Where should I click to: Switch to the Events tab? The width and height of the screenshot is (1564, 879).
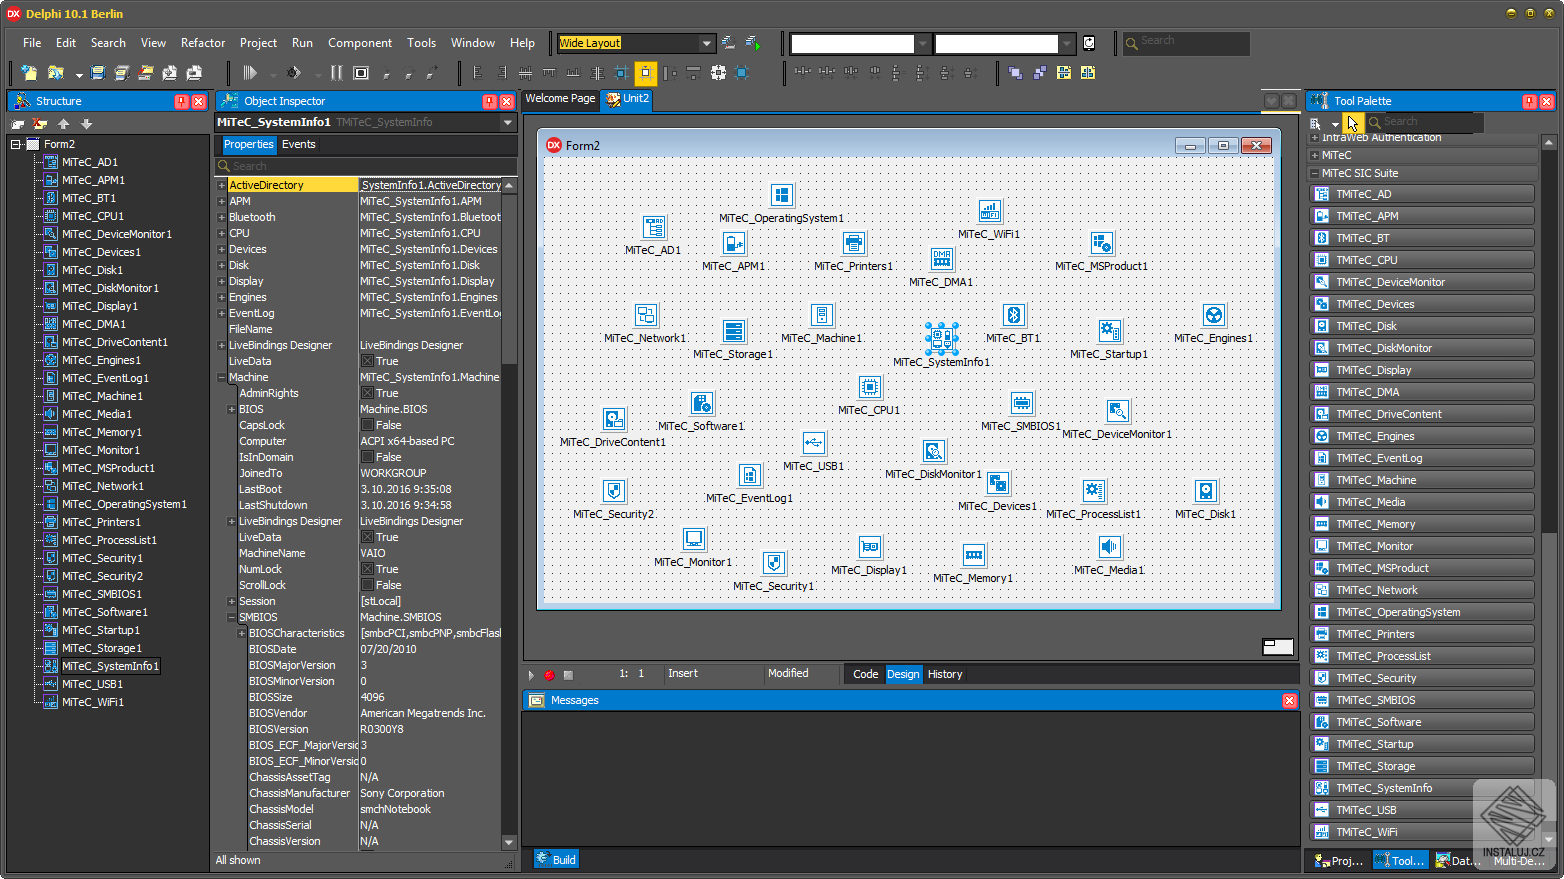click(x=298, y=144)
